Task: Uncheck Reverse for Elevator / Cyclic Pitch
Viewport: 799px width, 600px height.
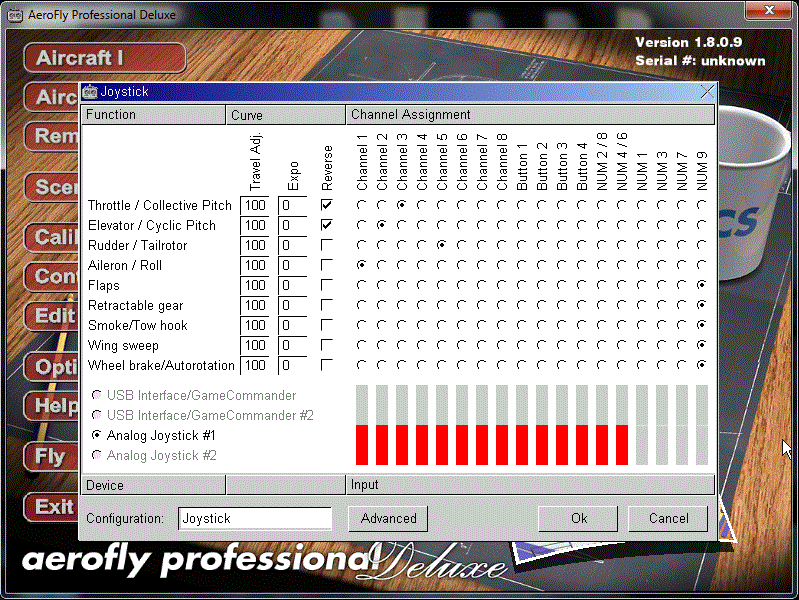Action: [326, 225]
